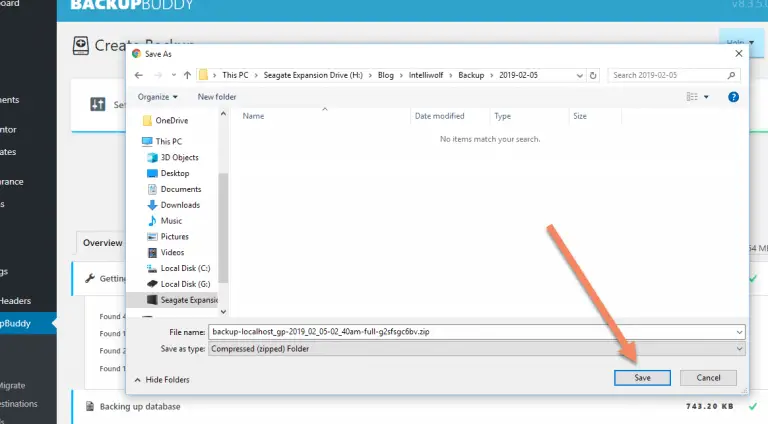The height and width of the screenshot is (424, 768).
Task: Open the Organize menu
Action: click(x=157, y=96)
